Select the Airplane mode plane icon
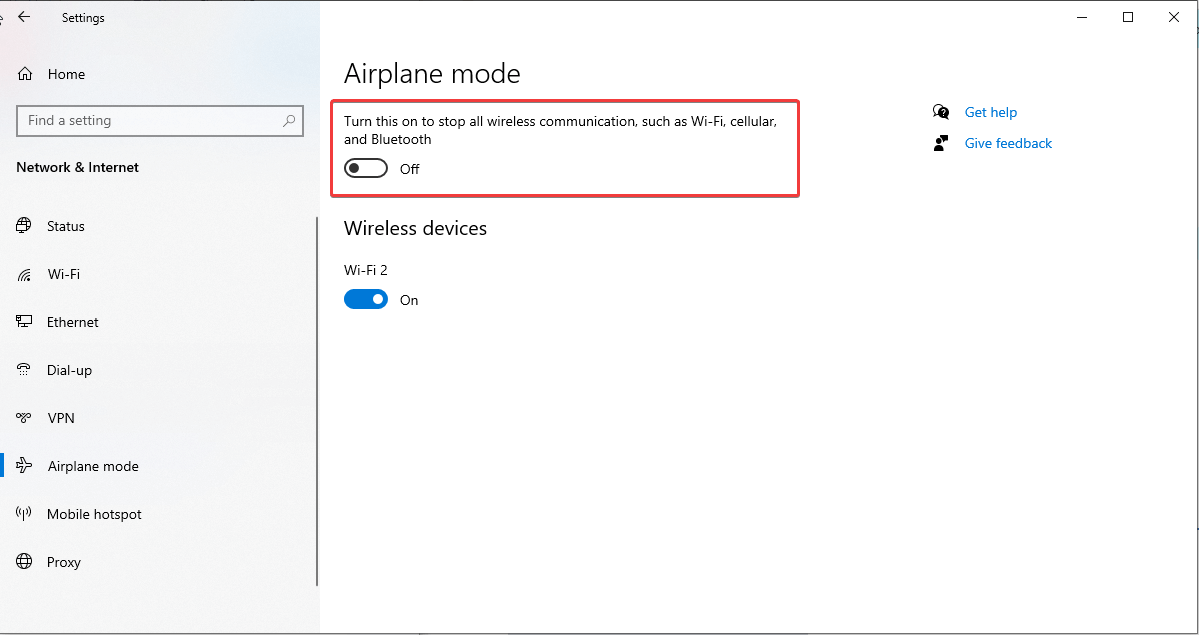The width and height of the screenshot is (1199, 635). 23,466
